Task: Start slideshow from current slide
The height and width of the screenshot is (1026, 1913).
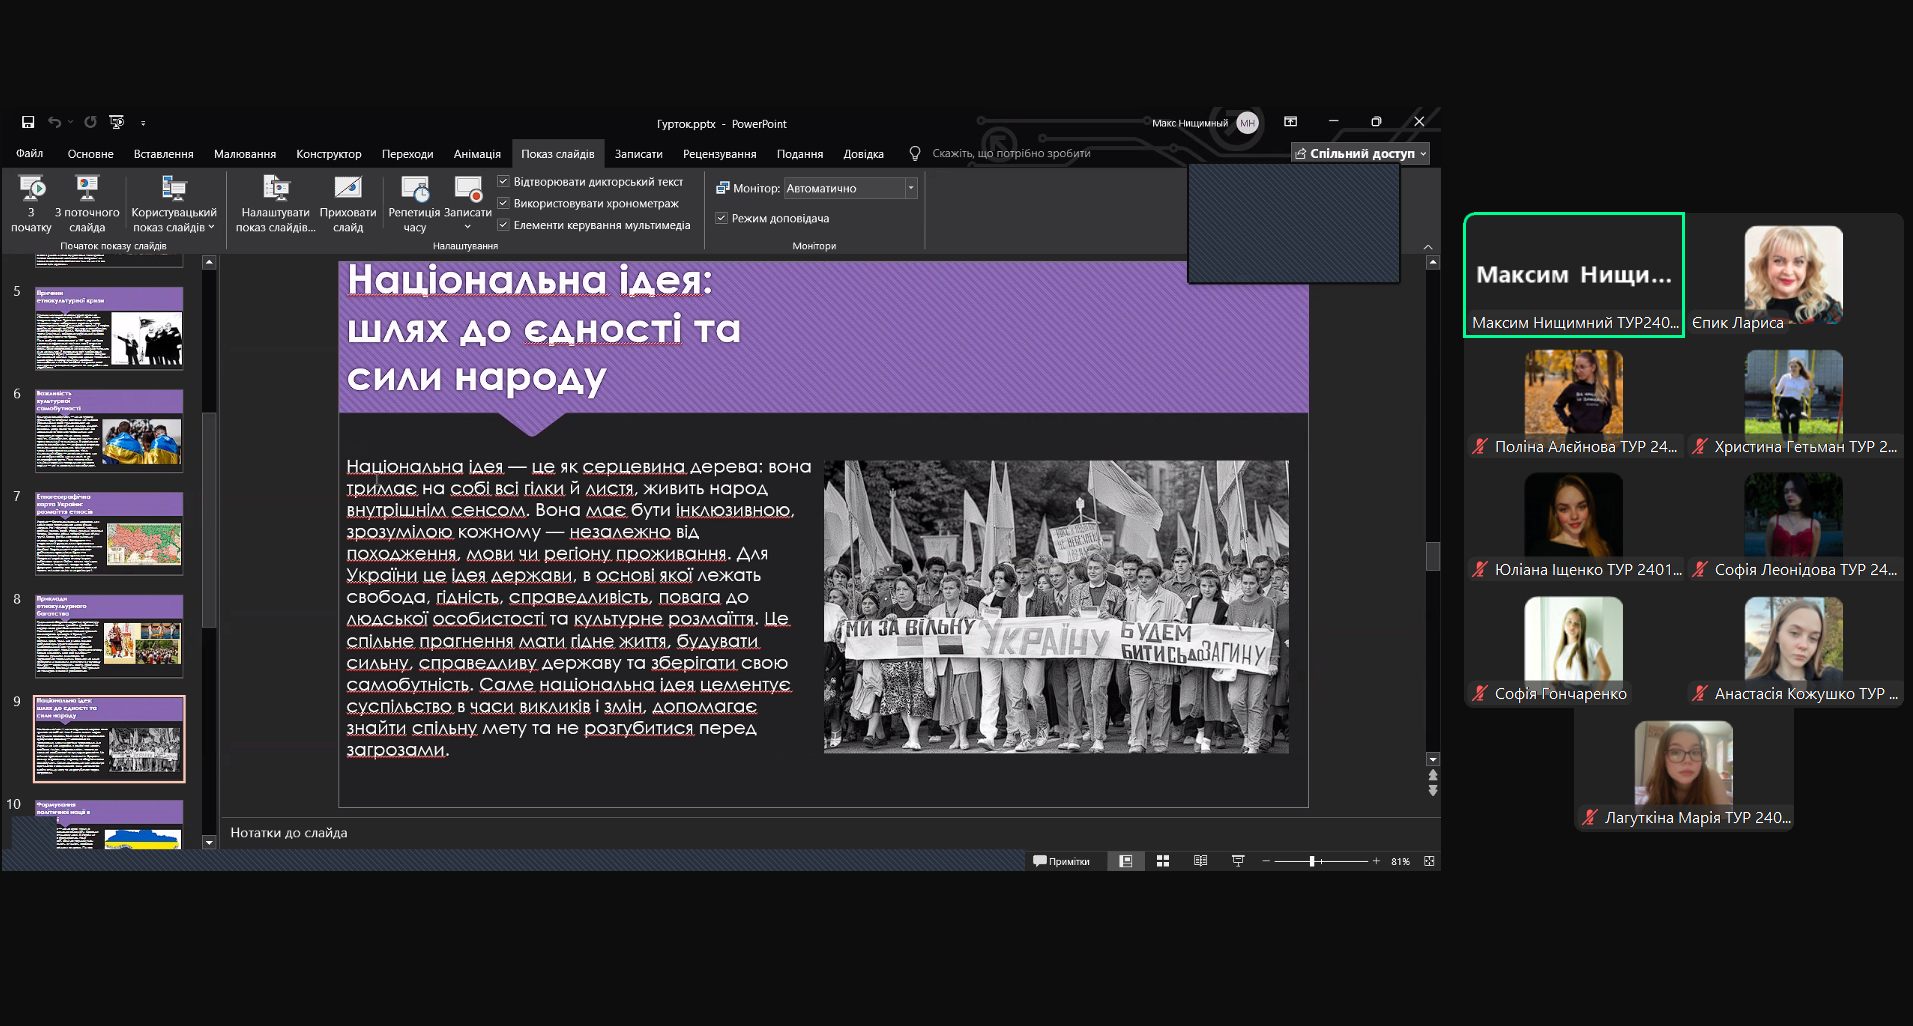Action: coord(87,188)
